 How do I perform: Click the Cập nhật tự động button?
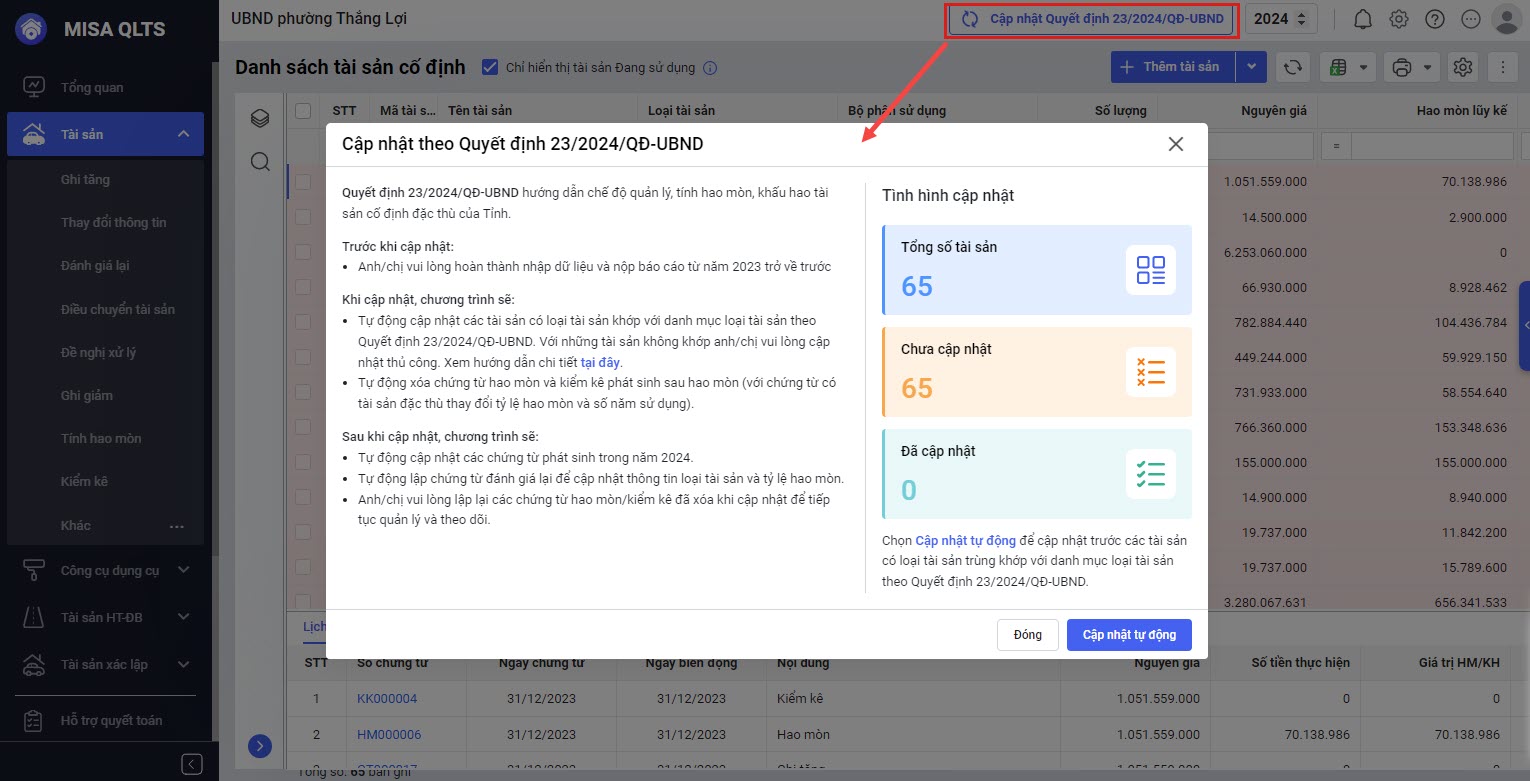coord(1129,635)
